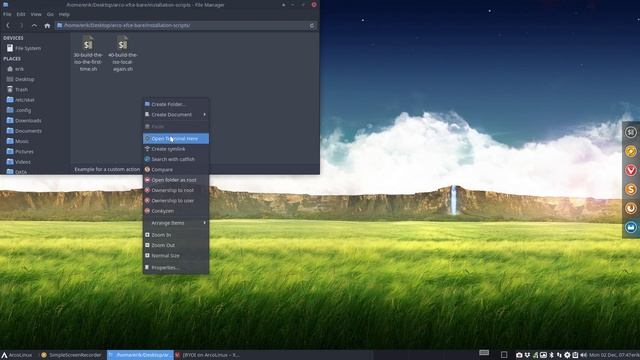Click the clipboard manager tray icon
This screenshot has width=640, height=360.
(575, 355)
